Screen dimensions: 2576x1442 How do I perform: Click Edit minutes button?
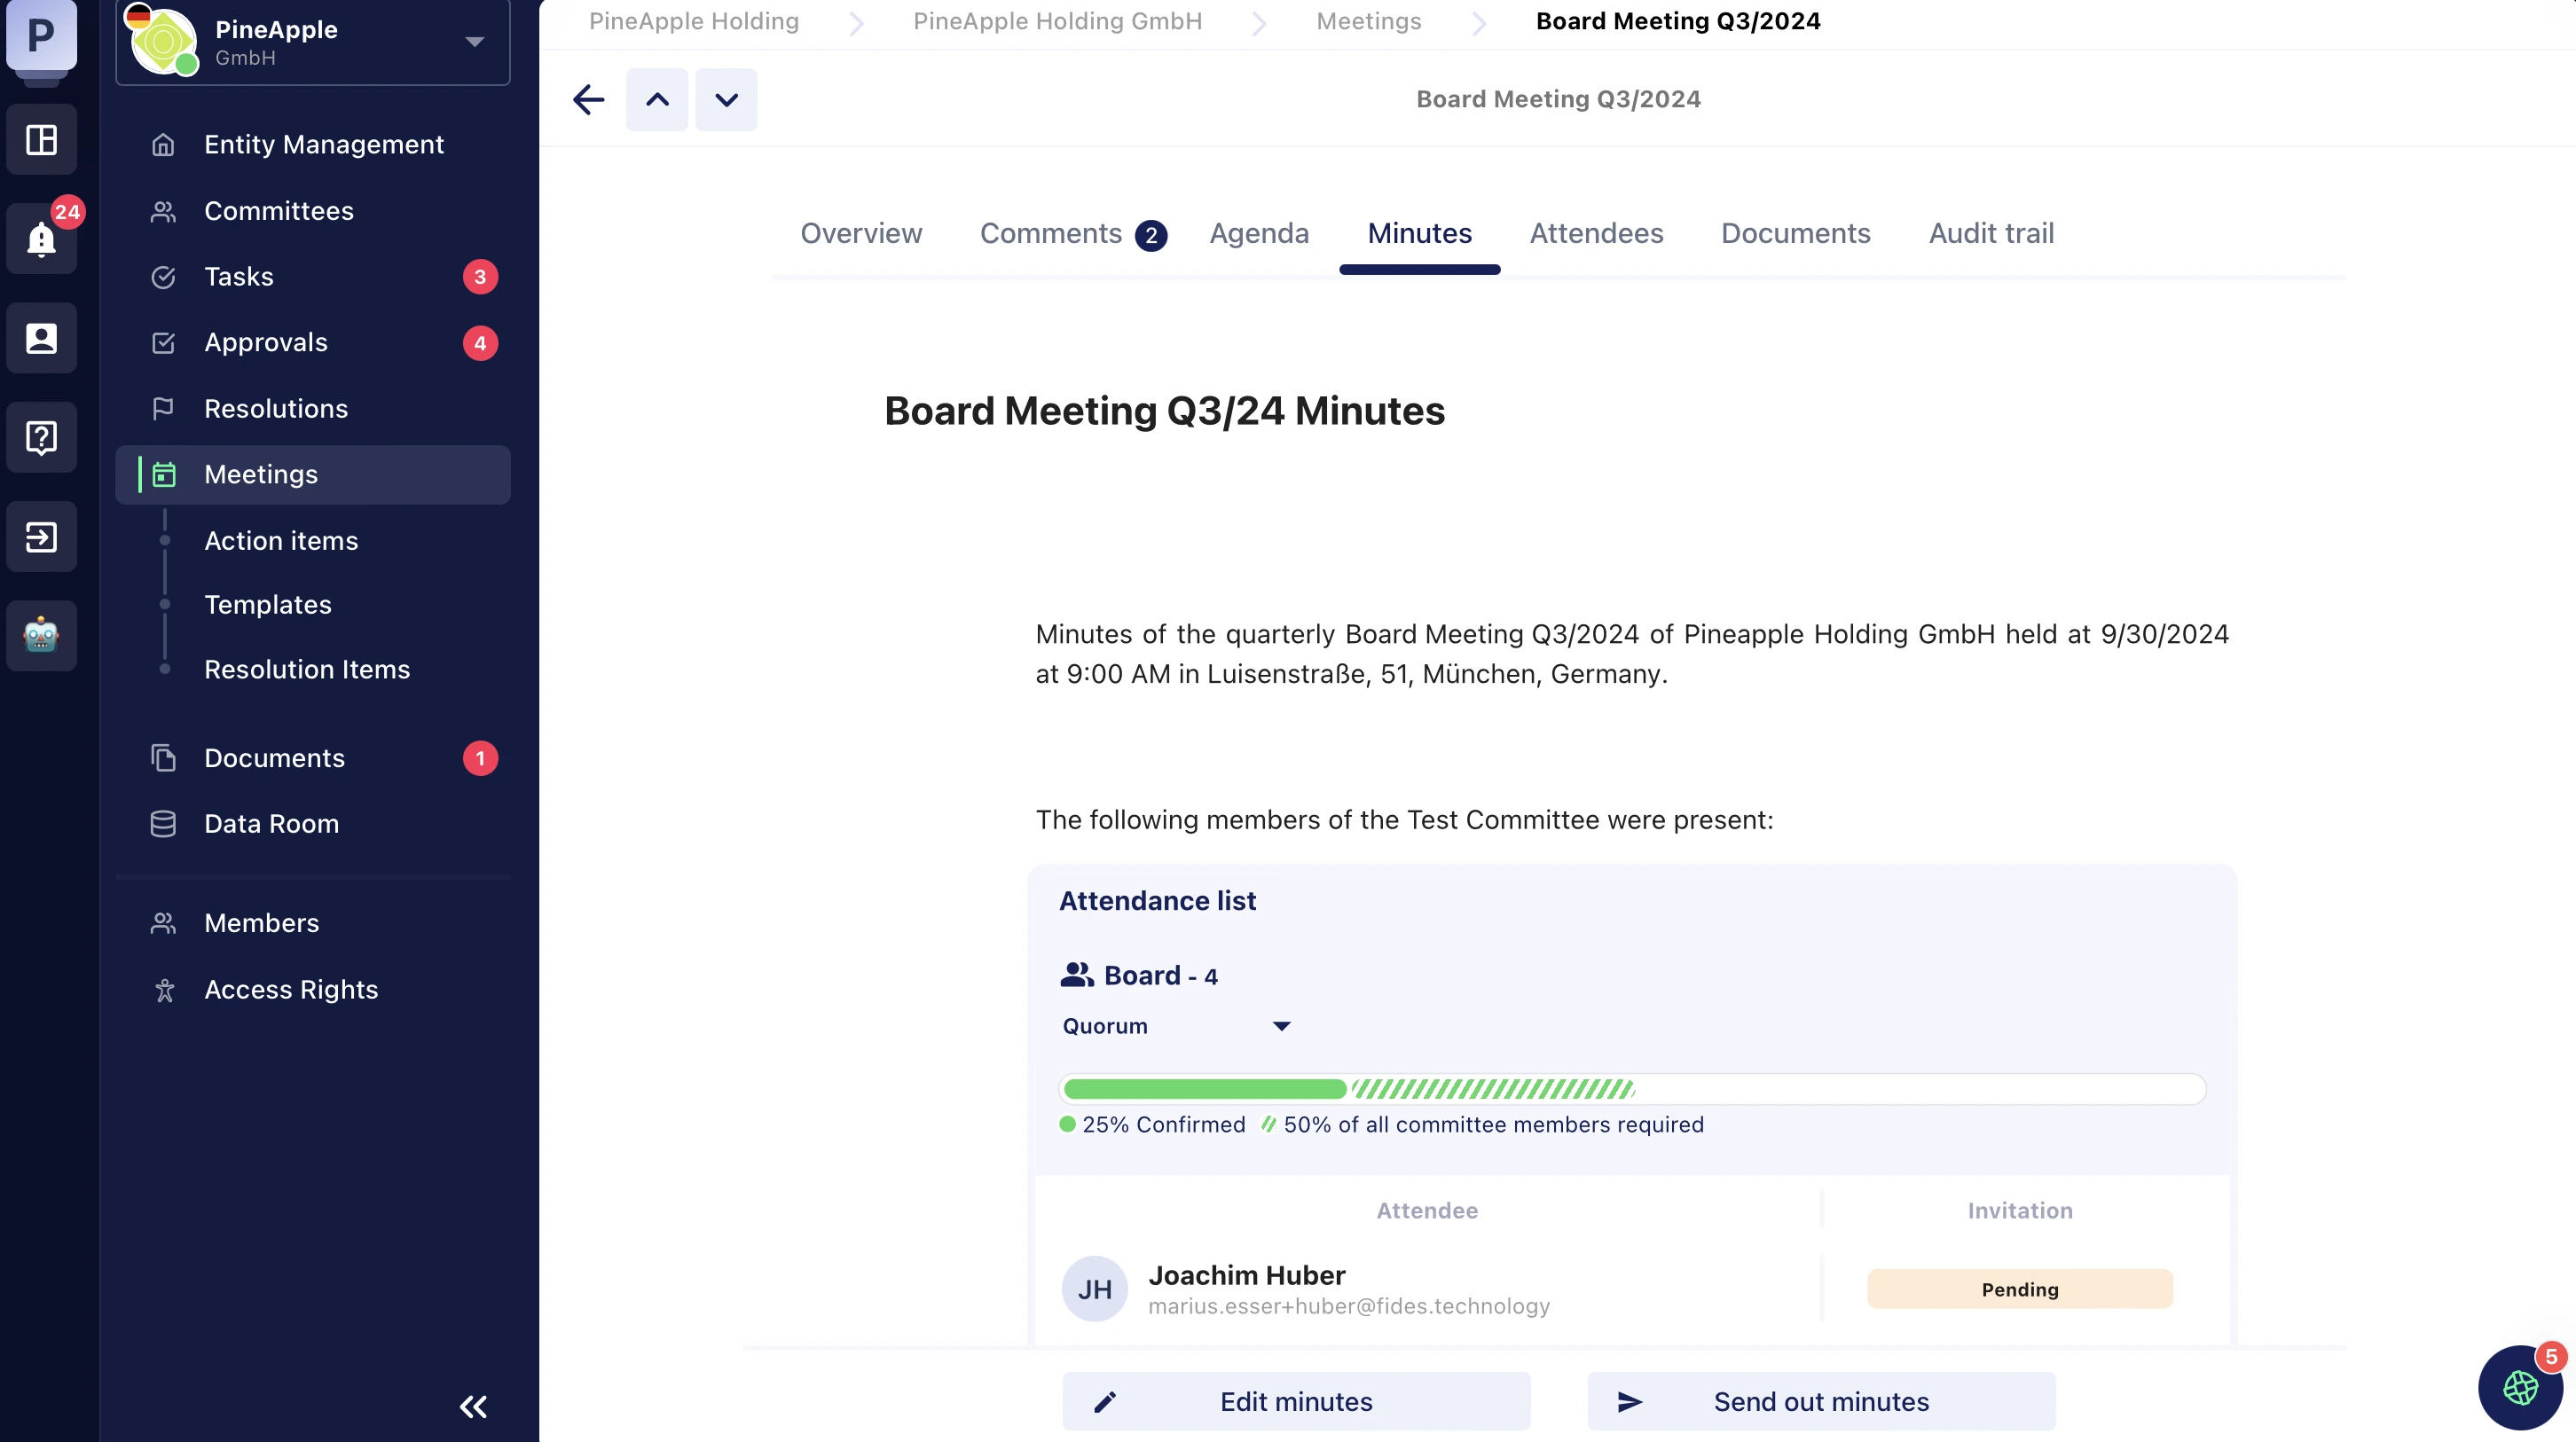click(x=1296, y=1402)
